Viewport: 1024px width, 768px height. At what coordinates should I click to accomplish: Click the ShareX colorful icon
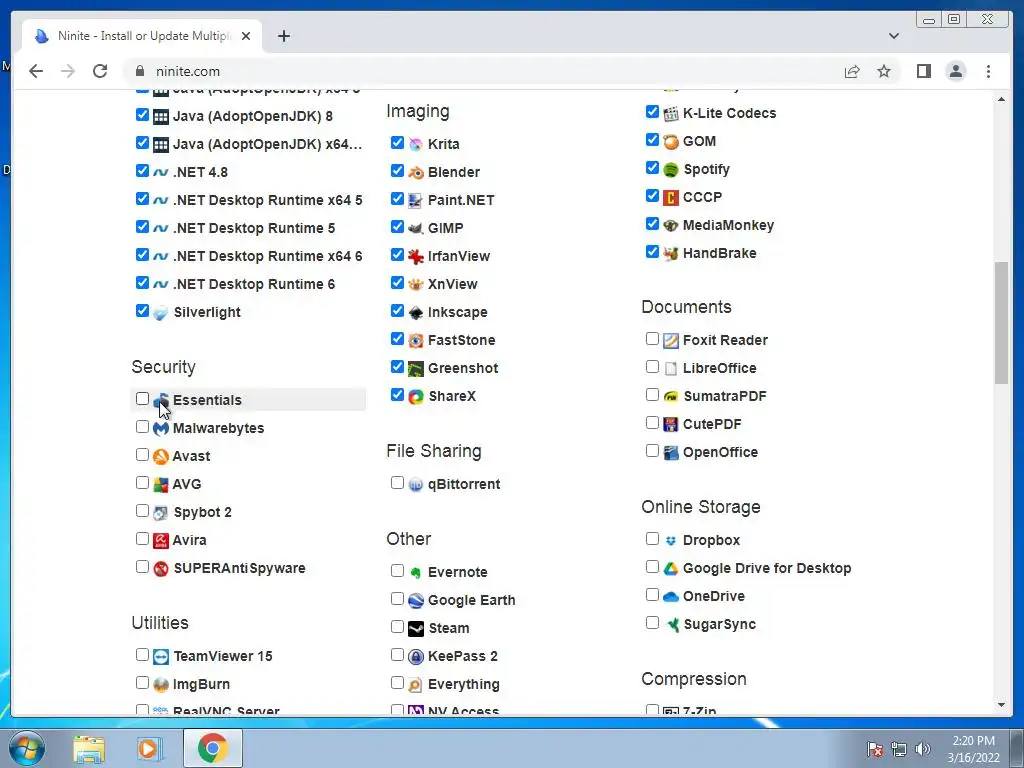[x=415, y=396]
